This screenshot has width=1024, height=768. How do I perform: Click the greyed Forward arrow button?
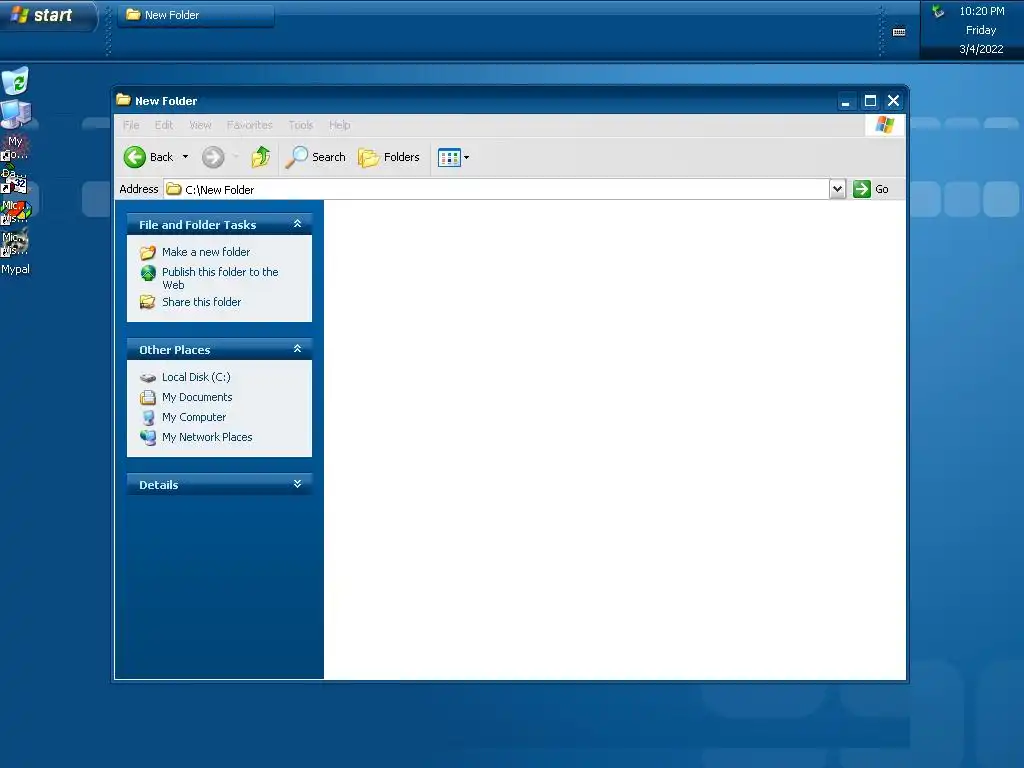[213, 157]
